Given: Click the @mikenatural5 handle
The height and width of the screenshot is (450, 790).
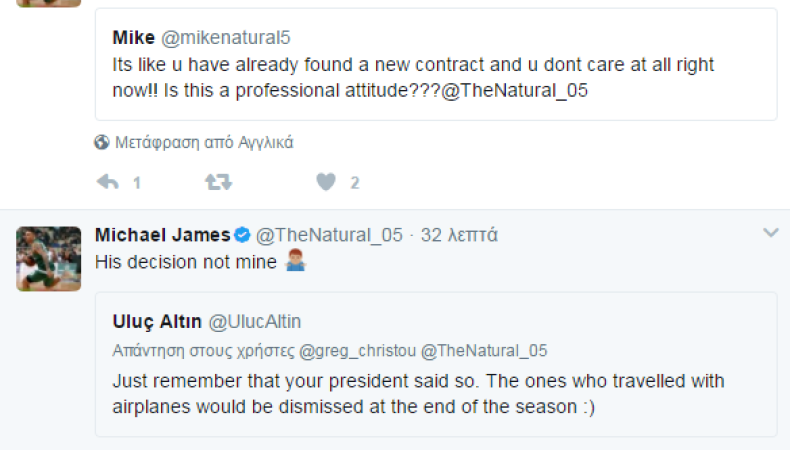Looking at the screenshot, I should click(x=226, y=38).
